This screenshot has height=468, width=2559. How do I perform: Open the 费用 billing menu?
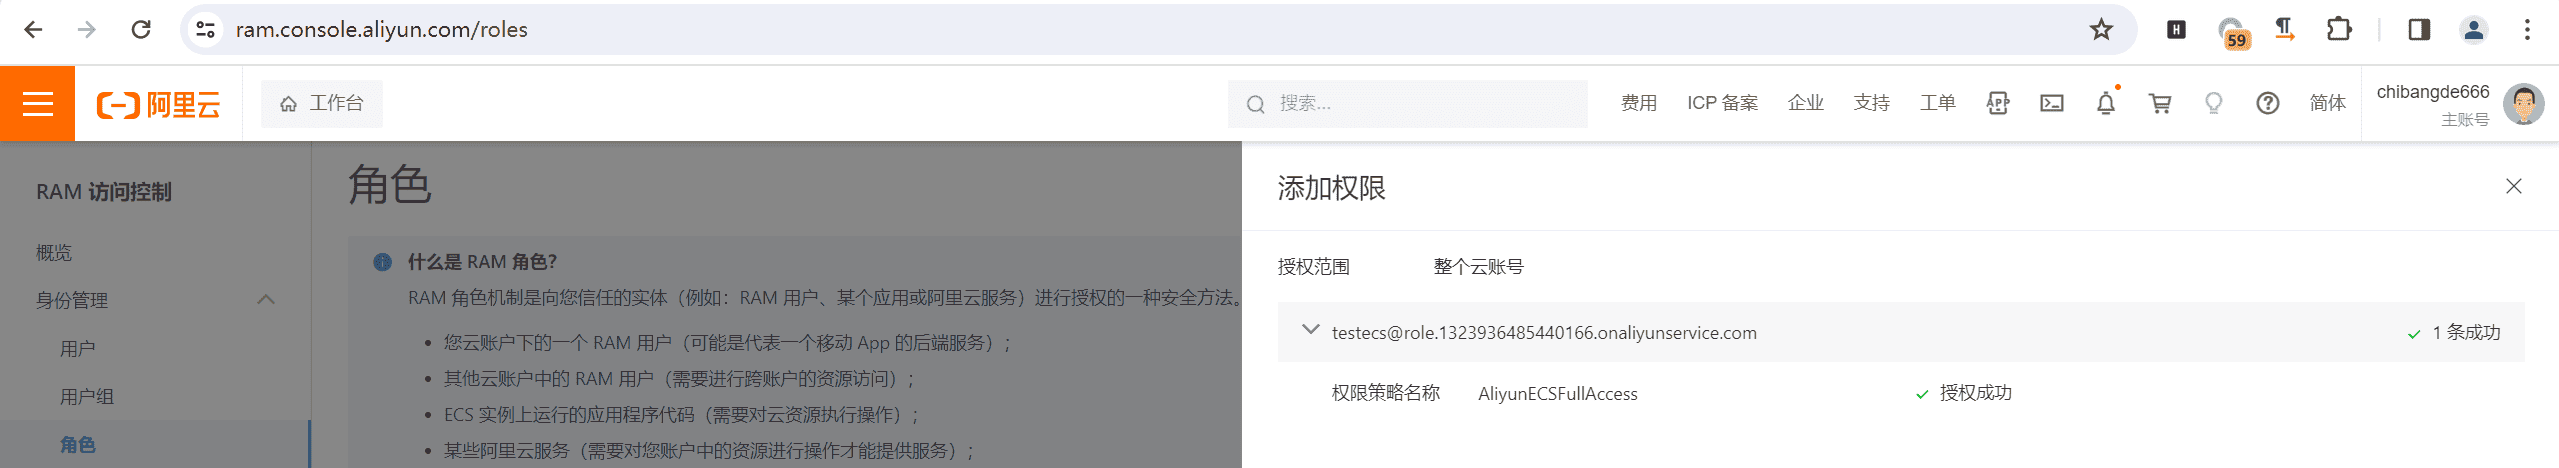1638,103
